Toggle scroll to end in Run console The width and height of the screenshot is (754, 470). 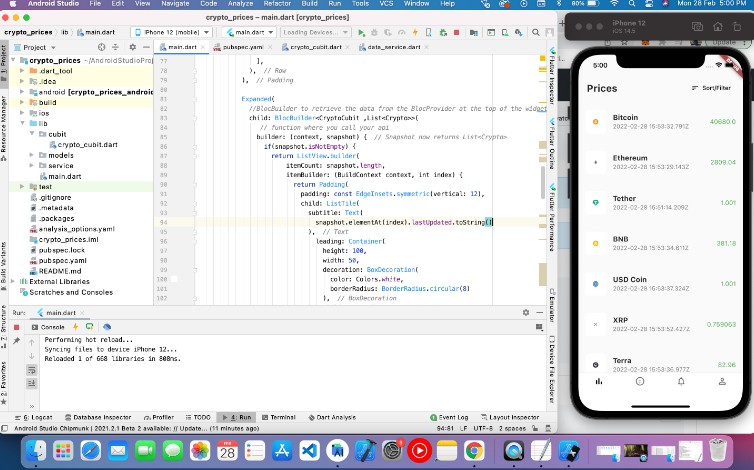[x=32, y=383]
